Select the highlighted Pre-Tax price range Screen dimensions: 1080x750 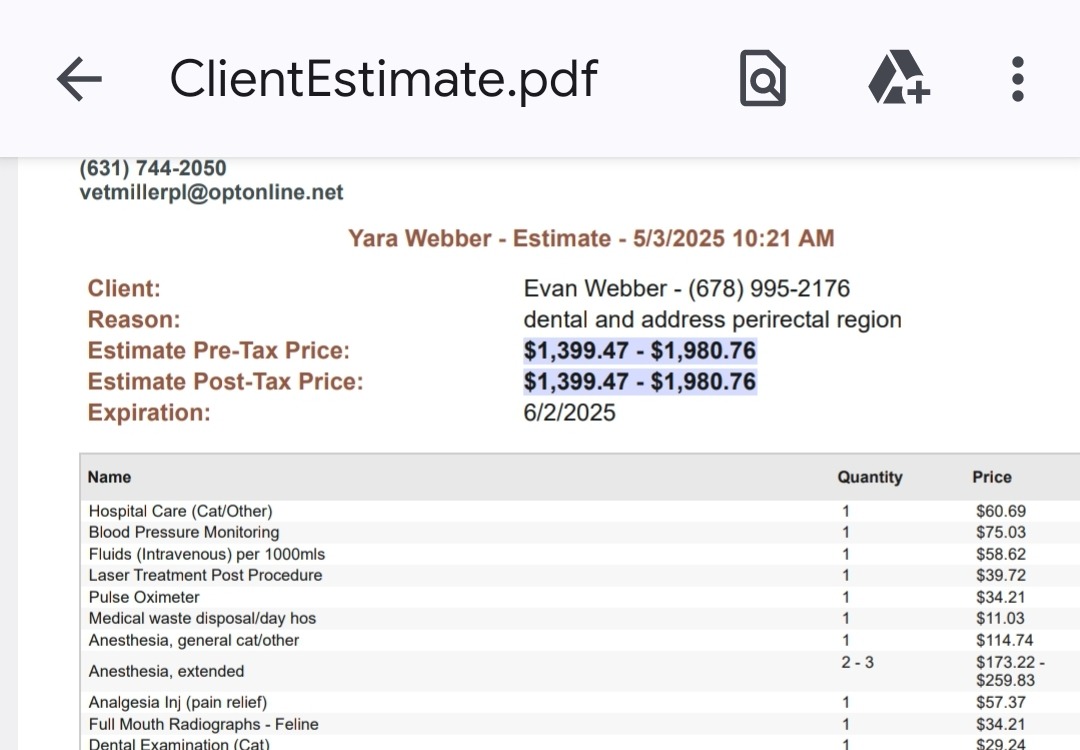point(640,351)
